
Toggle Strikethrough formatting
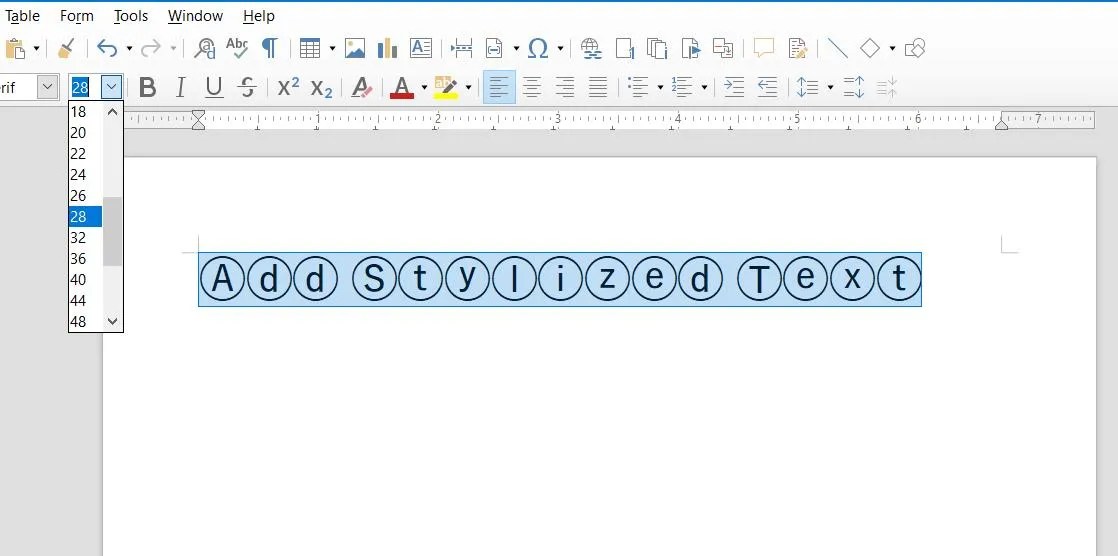pyautogui.click(x=247, y=88)
